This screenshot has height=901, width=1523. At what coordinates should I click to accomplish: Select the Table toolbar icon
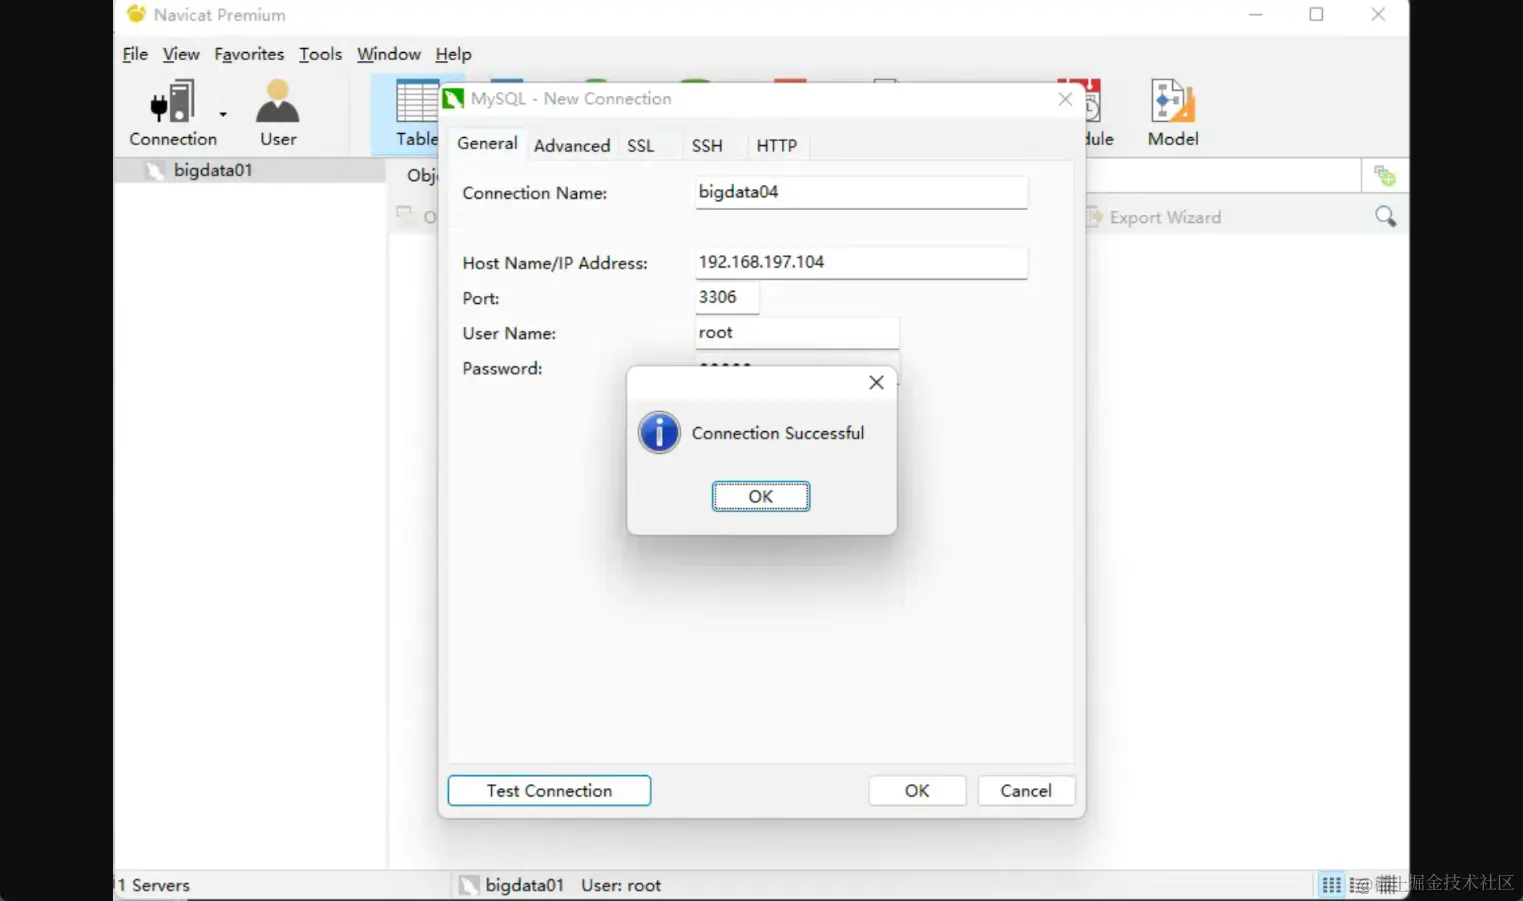(415, 114)
